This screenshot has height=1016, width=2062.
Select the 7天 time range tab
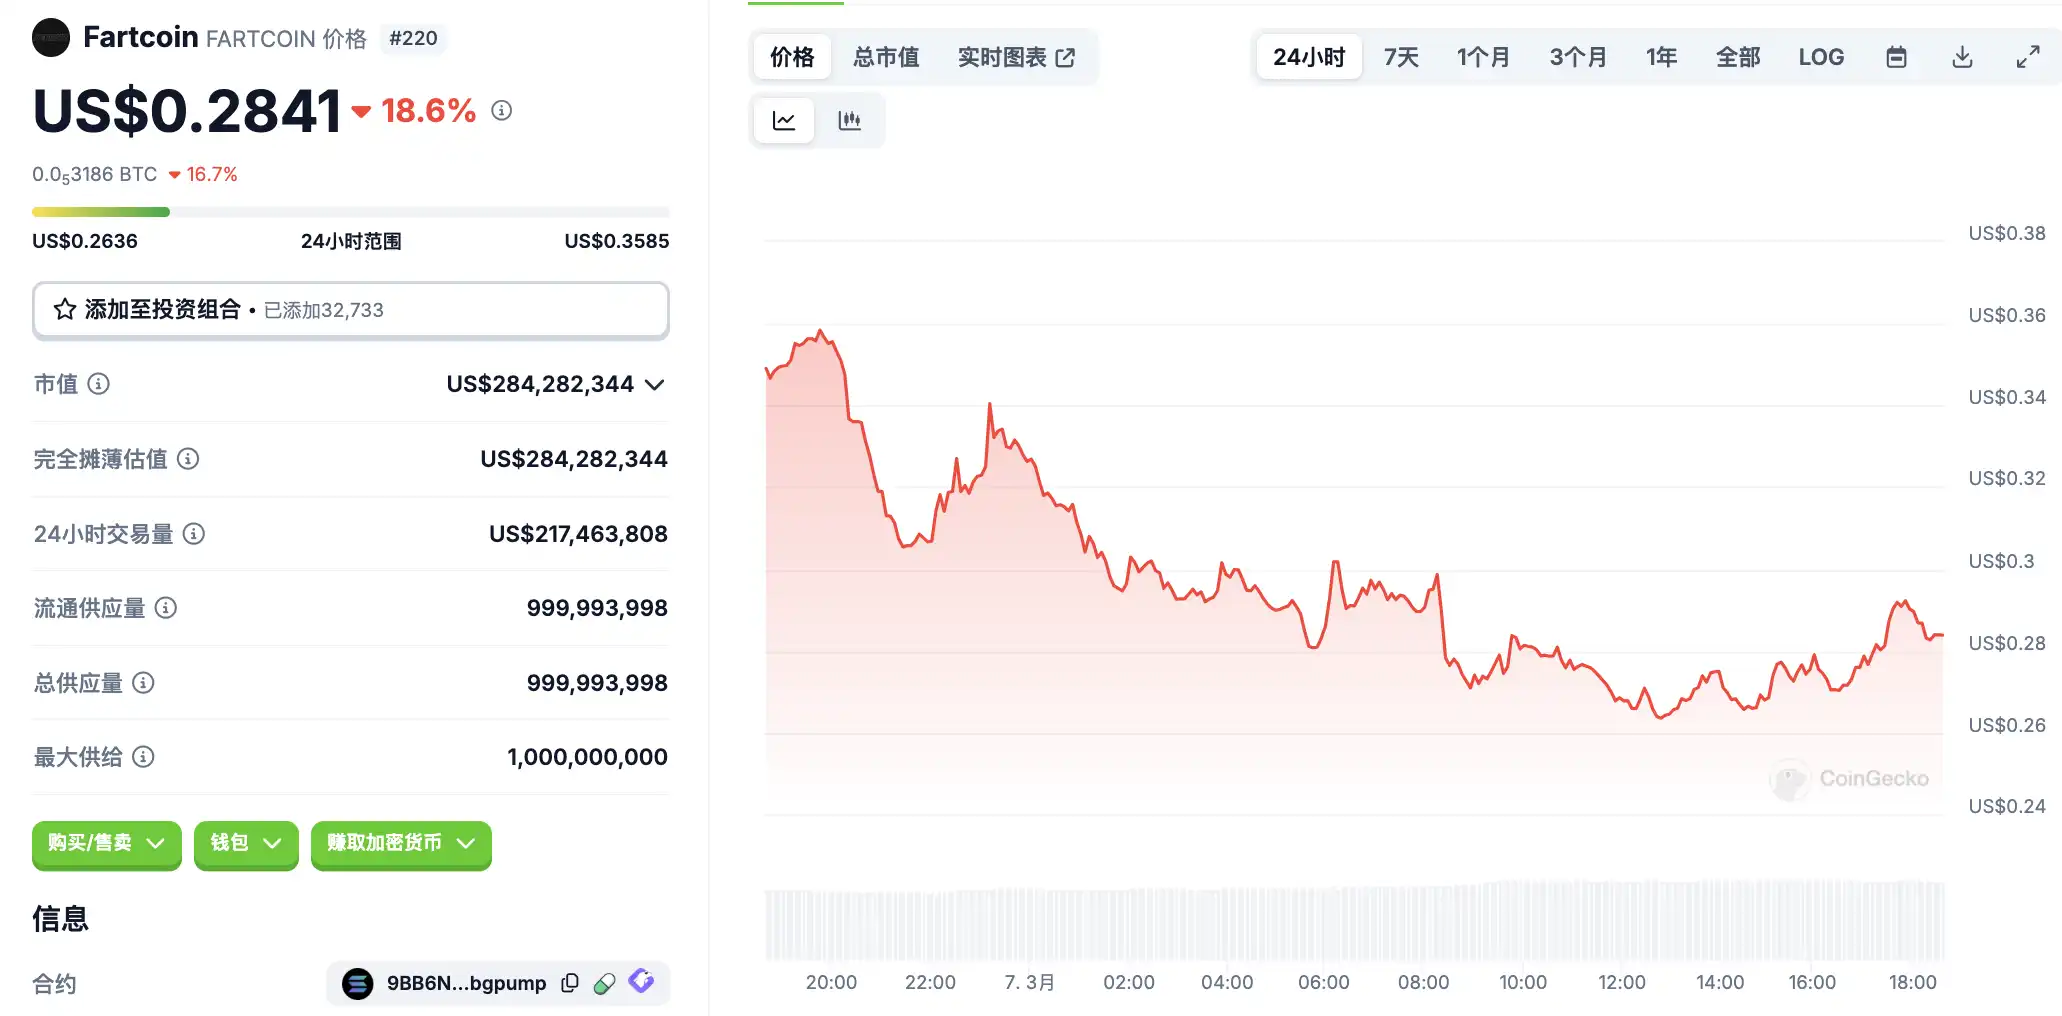[1401, 57]
